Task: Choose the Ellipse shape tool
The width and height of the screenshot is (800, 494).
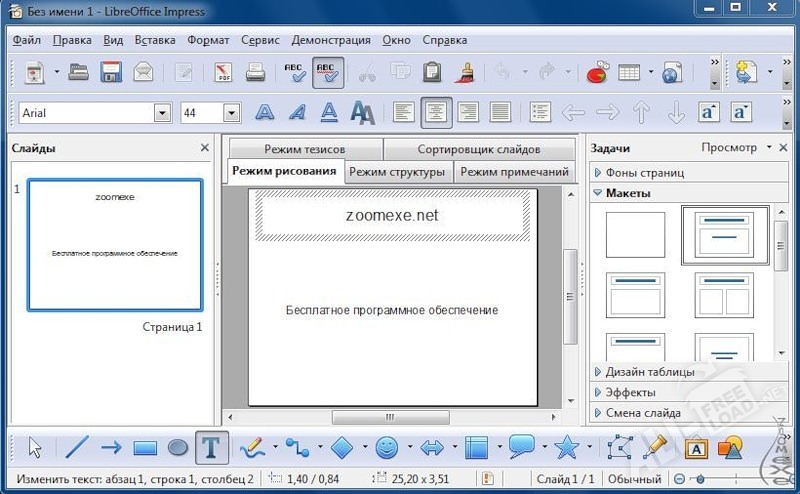Action: [x=178, y=448]
